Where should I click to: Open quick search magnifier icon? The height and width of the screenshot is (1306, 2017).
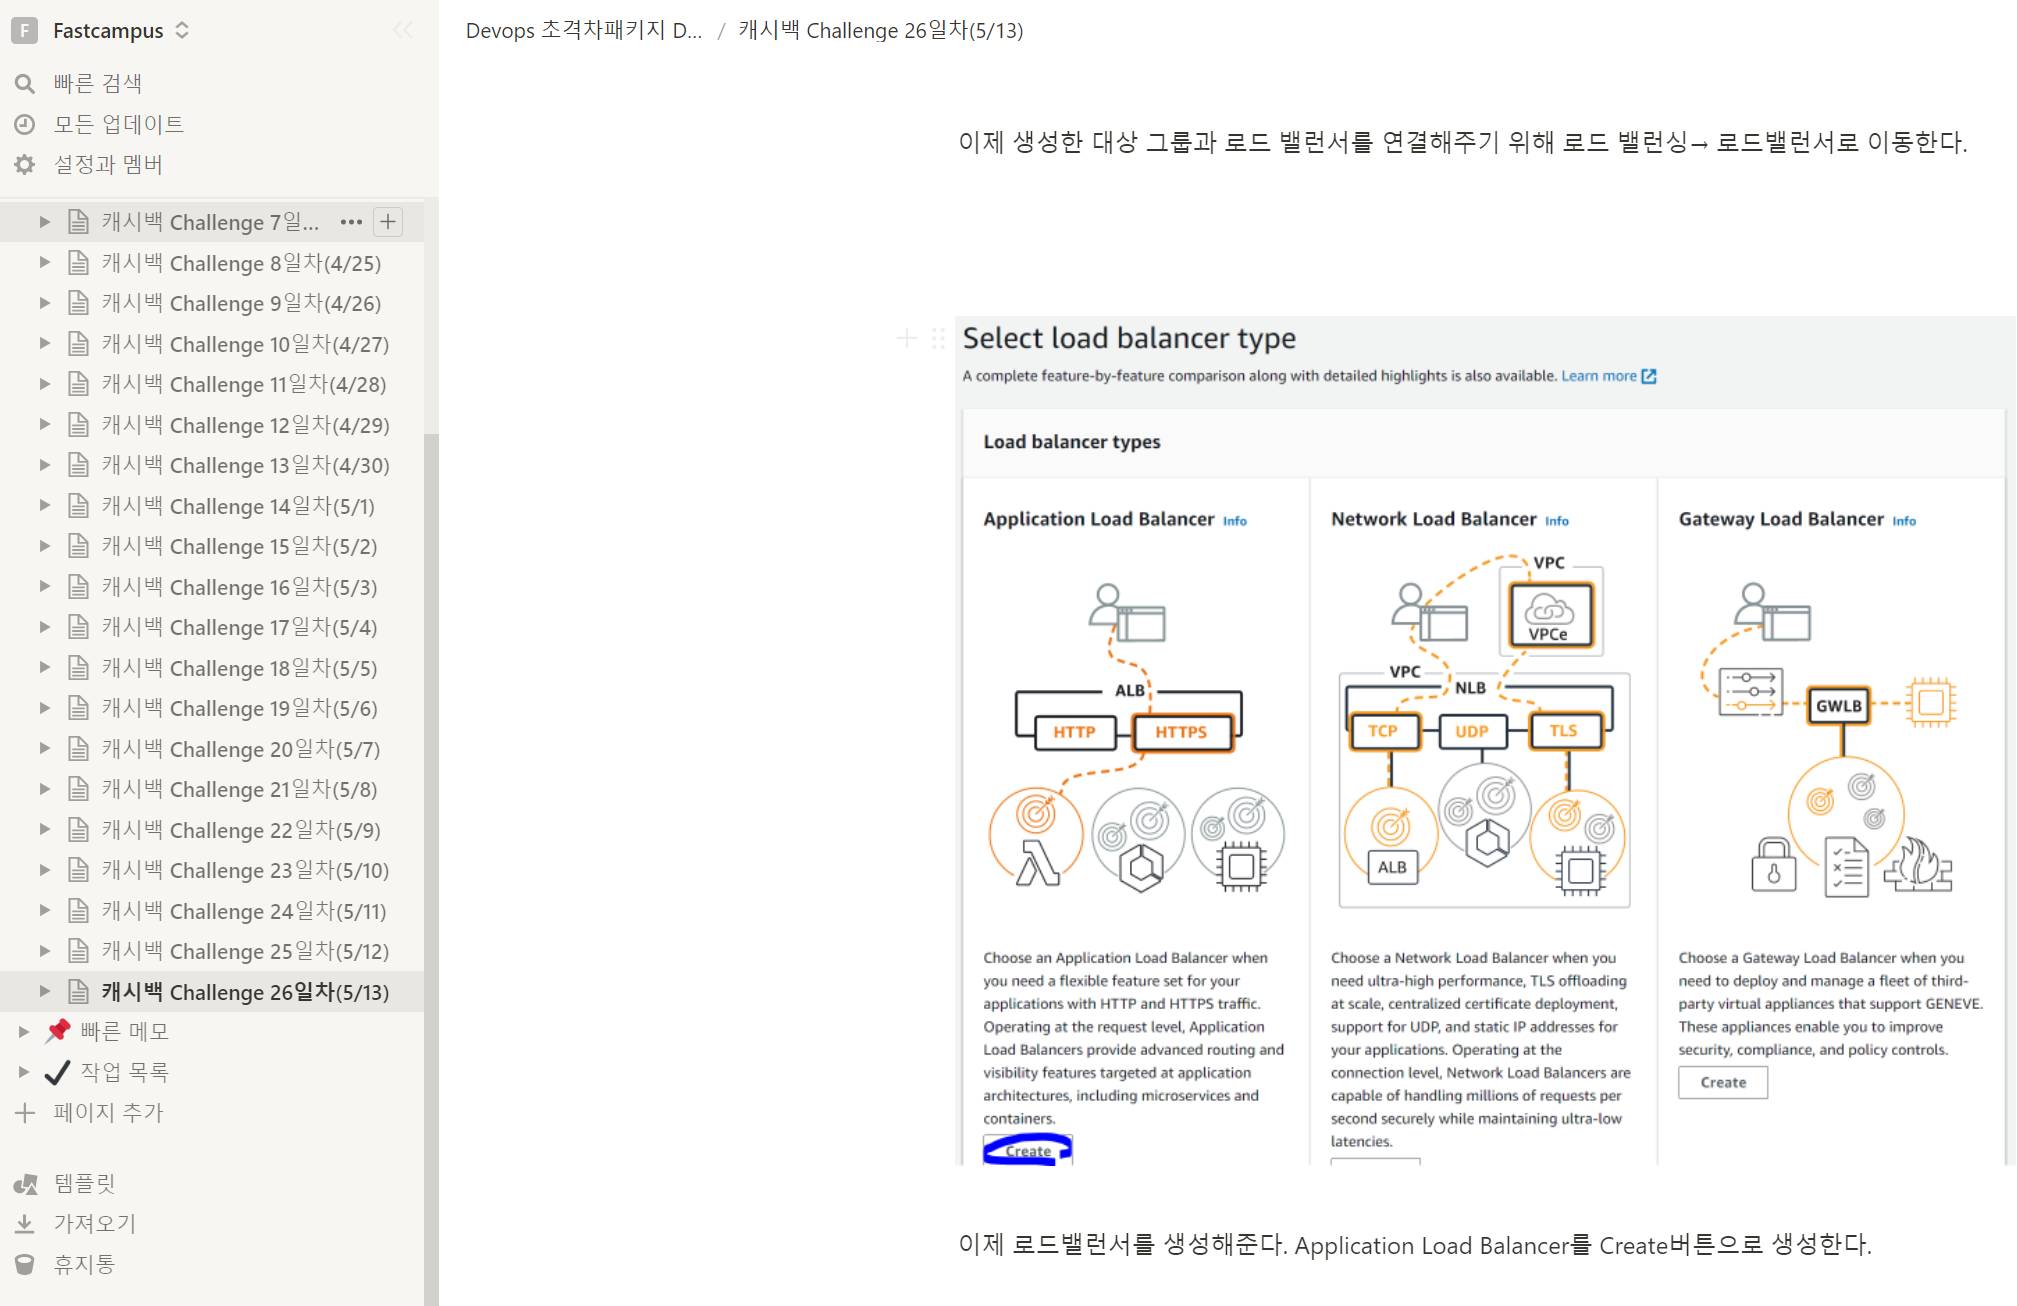point(25,83)
